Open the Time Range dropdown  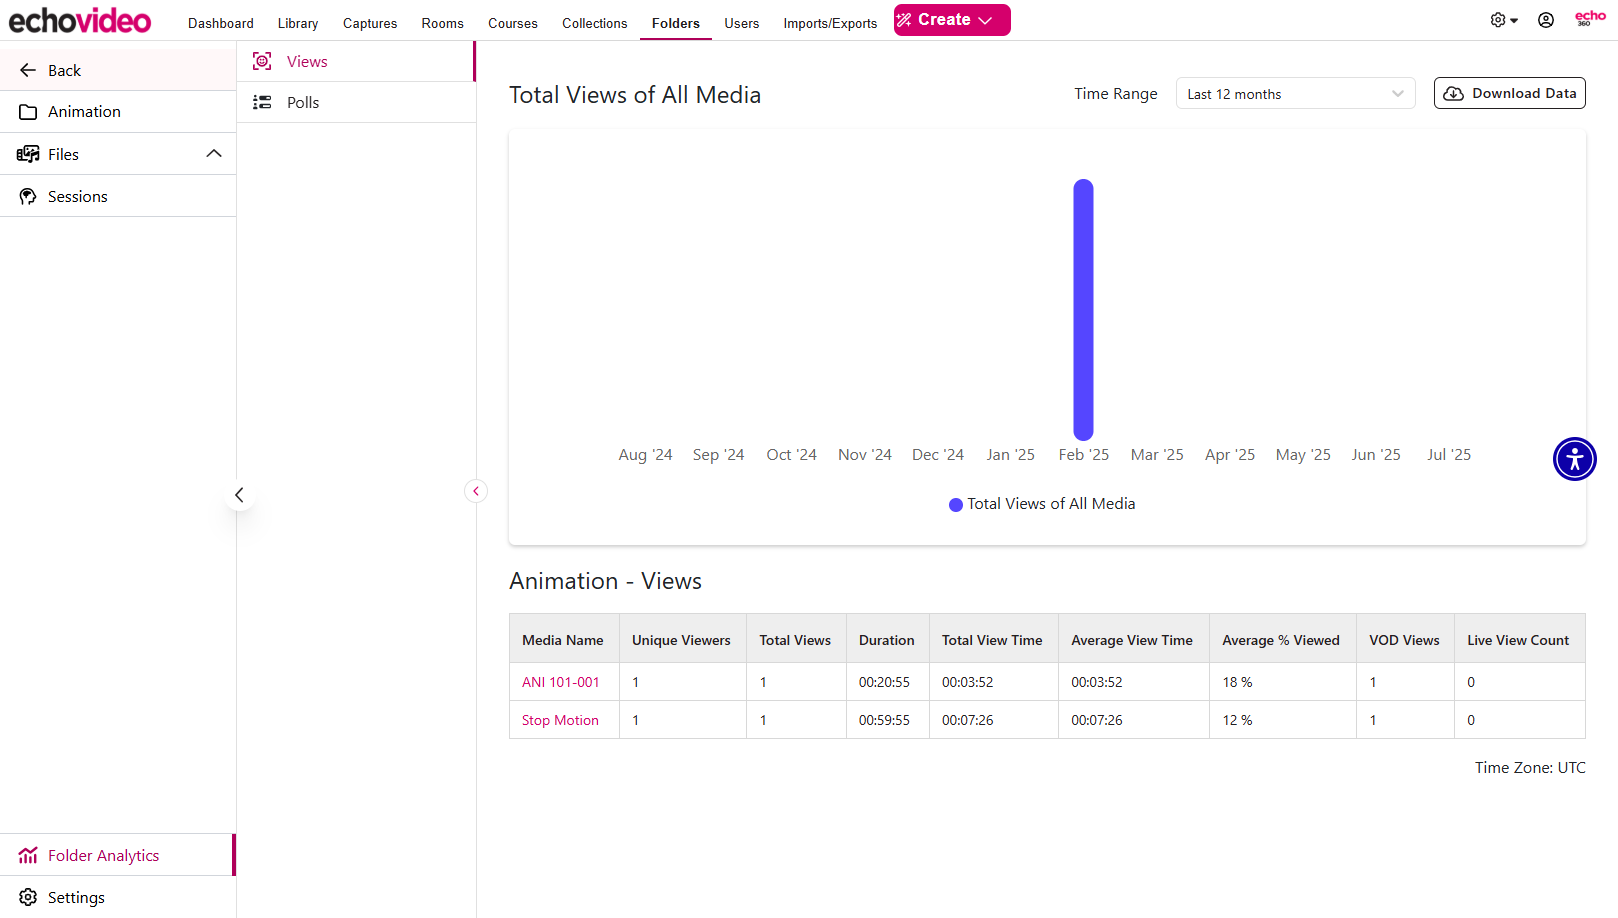[x=1295, y=94]
